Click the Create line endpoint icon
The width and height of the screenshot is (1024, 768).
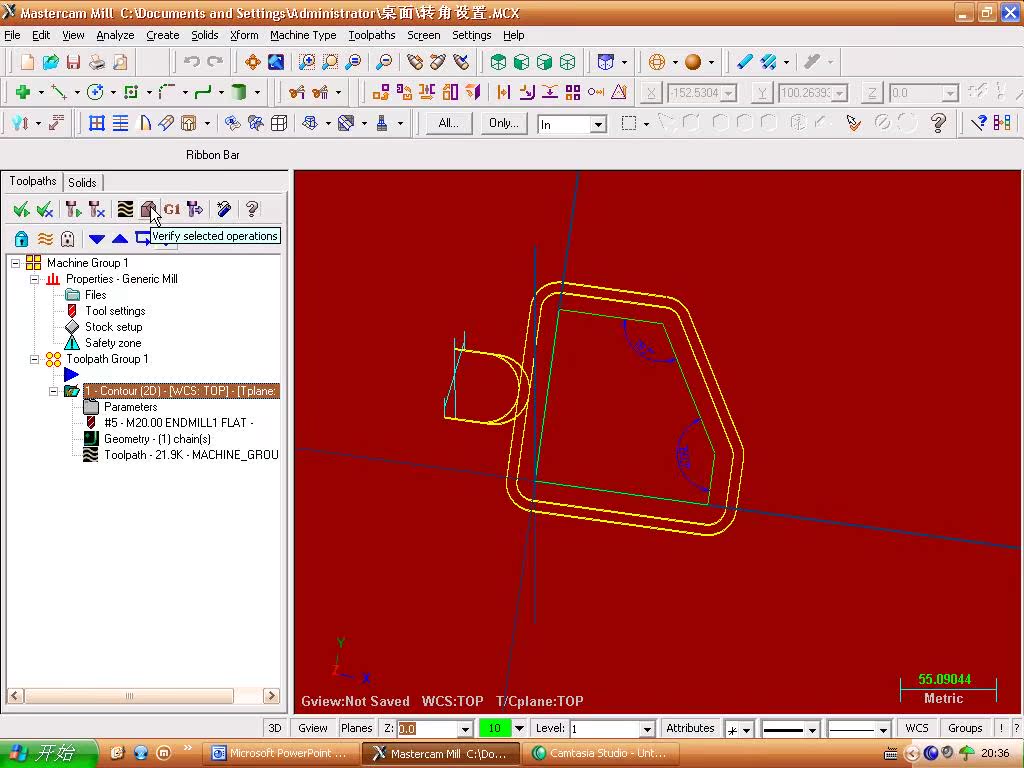[x=59, y=92]
